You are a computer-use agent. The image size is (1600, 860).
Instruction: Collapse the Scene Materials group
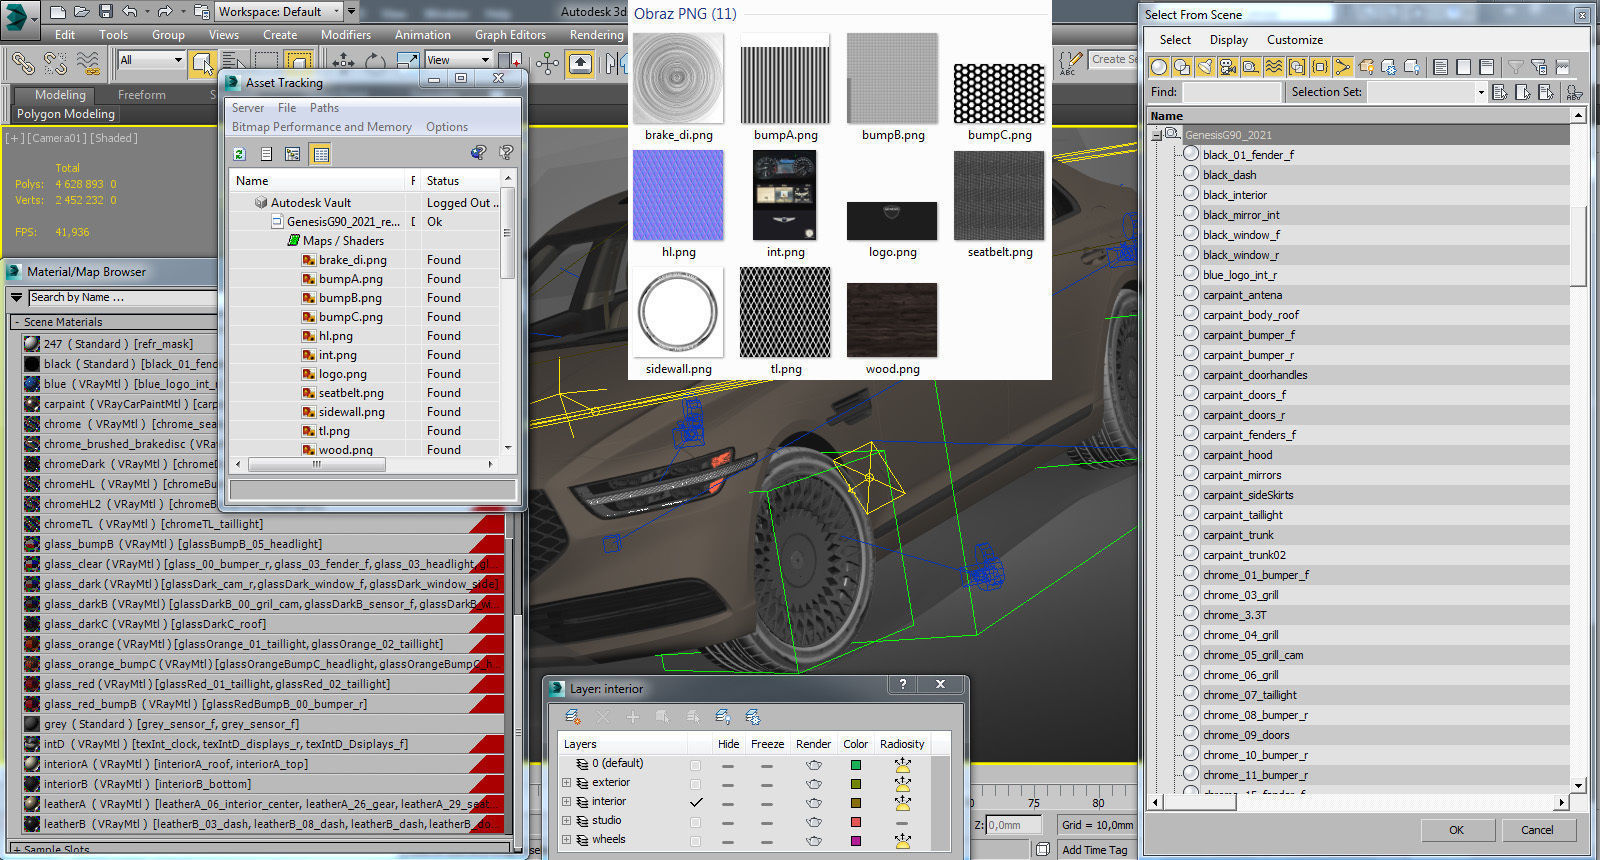tap(17, 322)
